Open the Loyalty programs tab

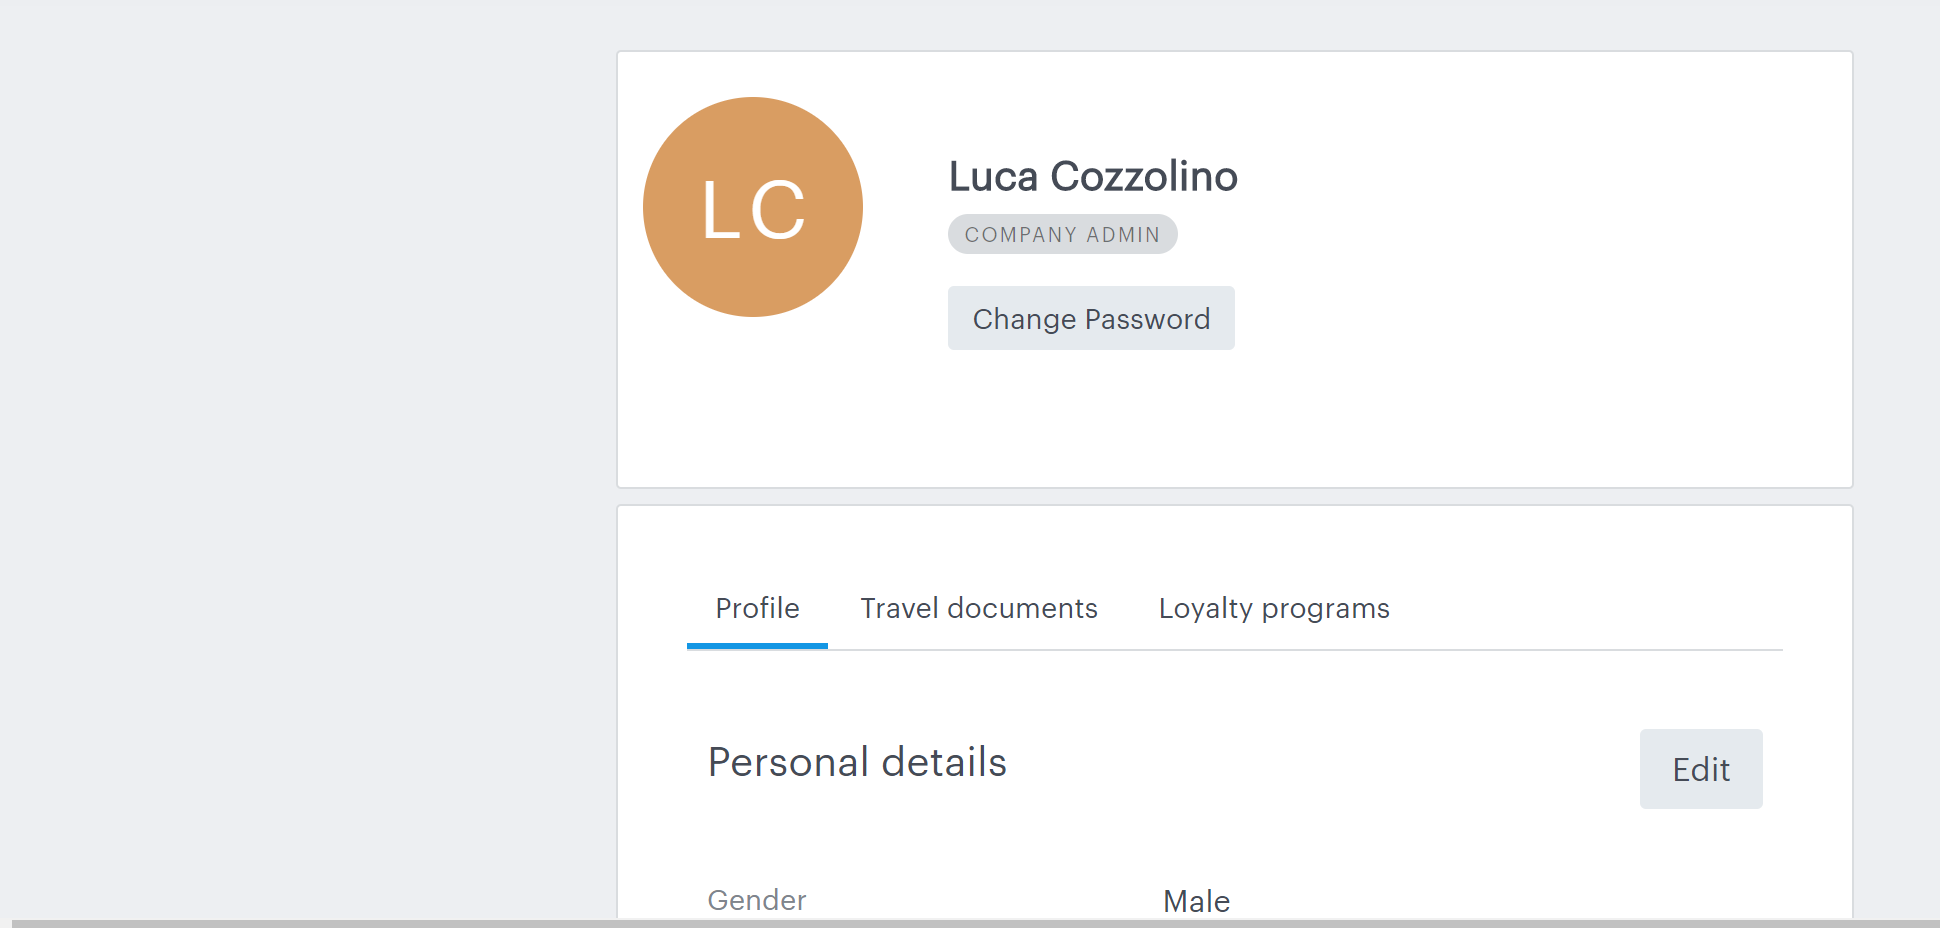[x=1274, y=608]
